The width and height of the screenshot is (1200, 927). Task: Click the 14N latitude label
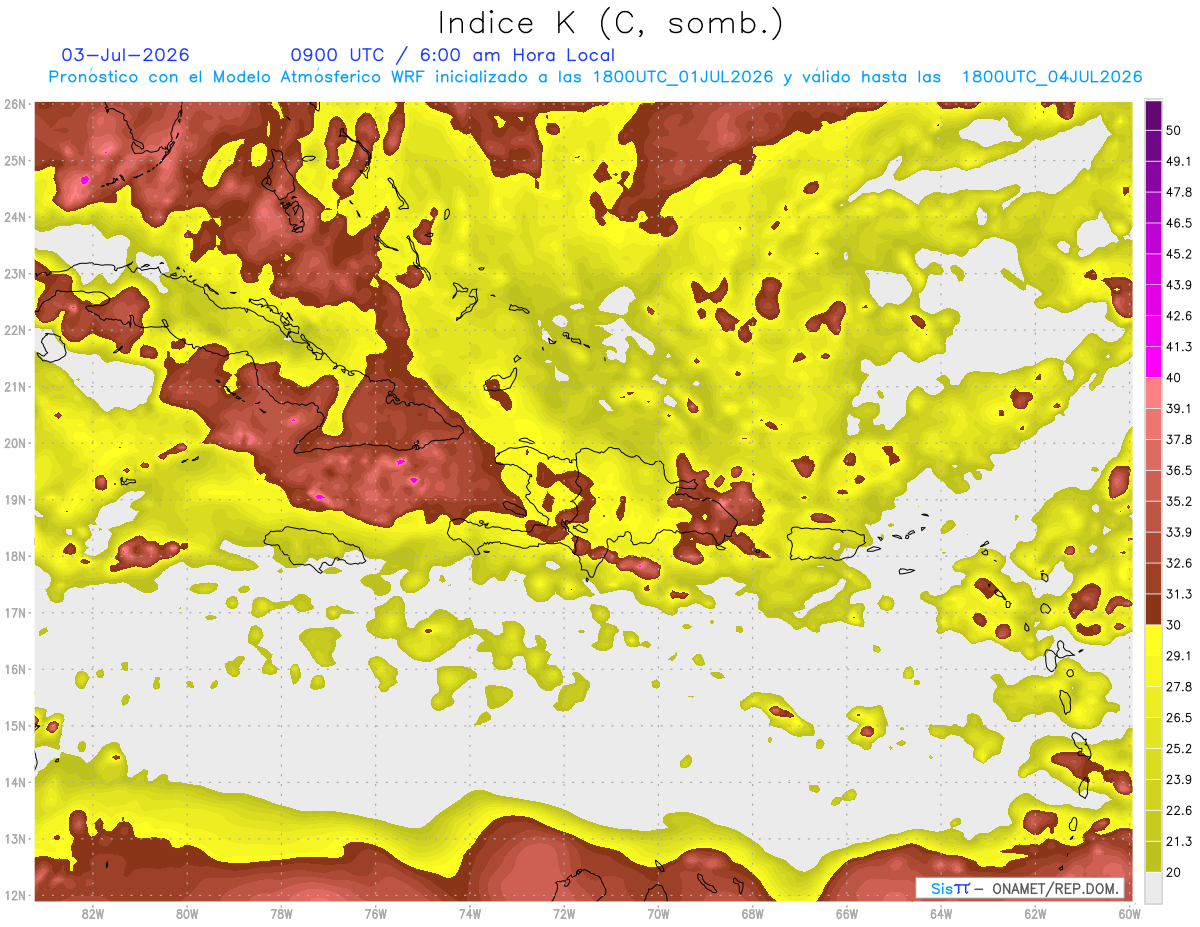14,782
